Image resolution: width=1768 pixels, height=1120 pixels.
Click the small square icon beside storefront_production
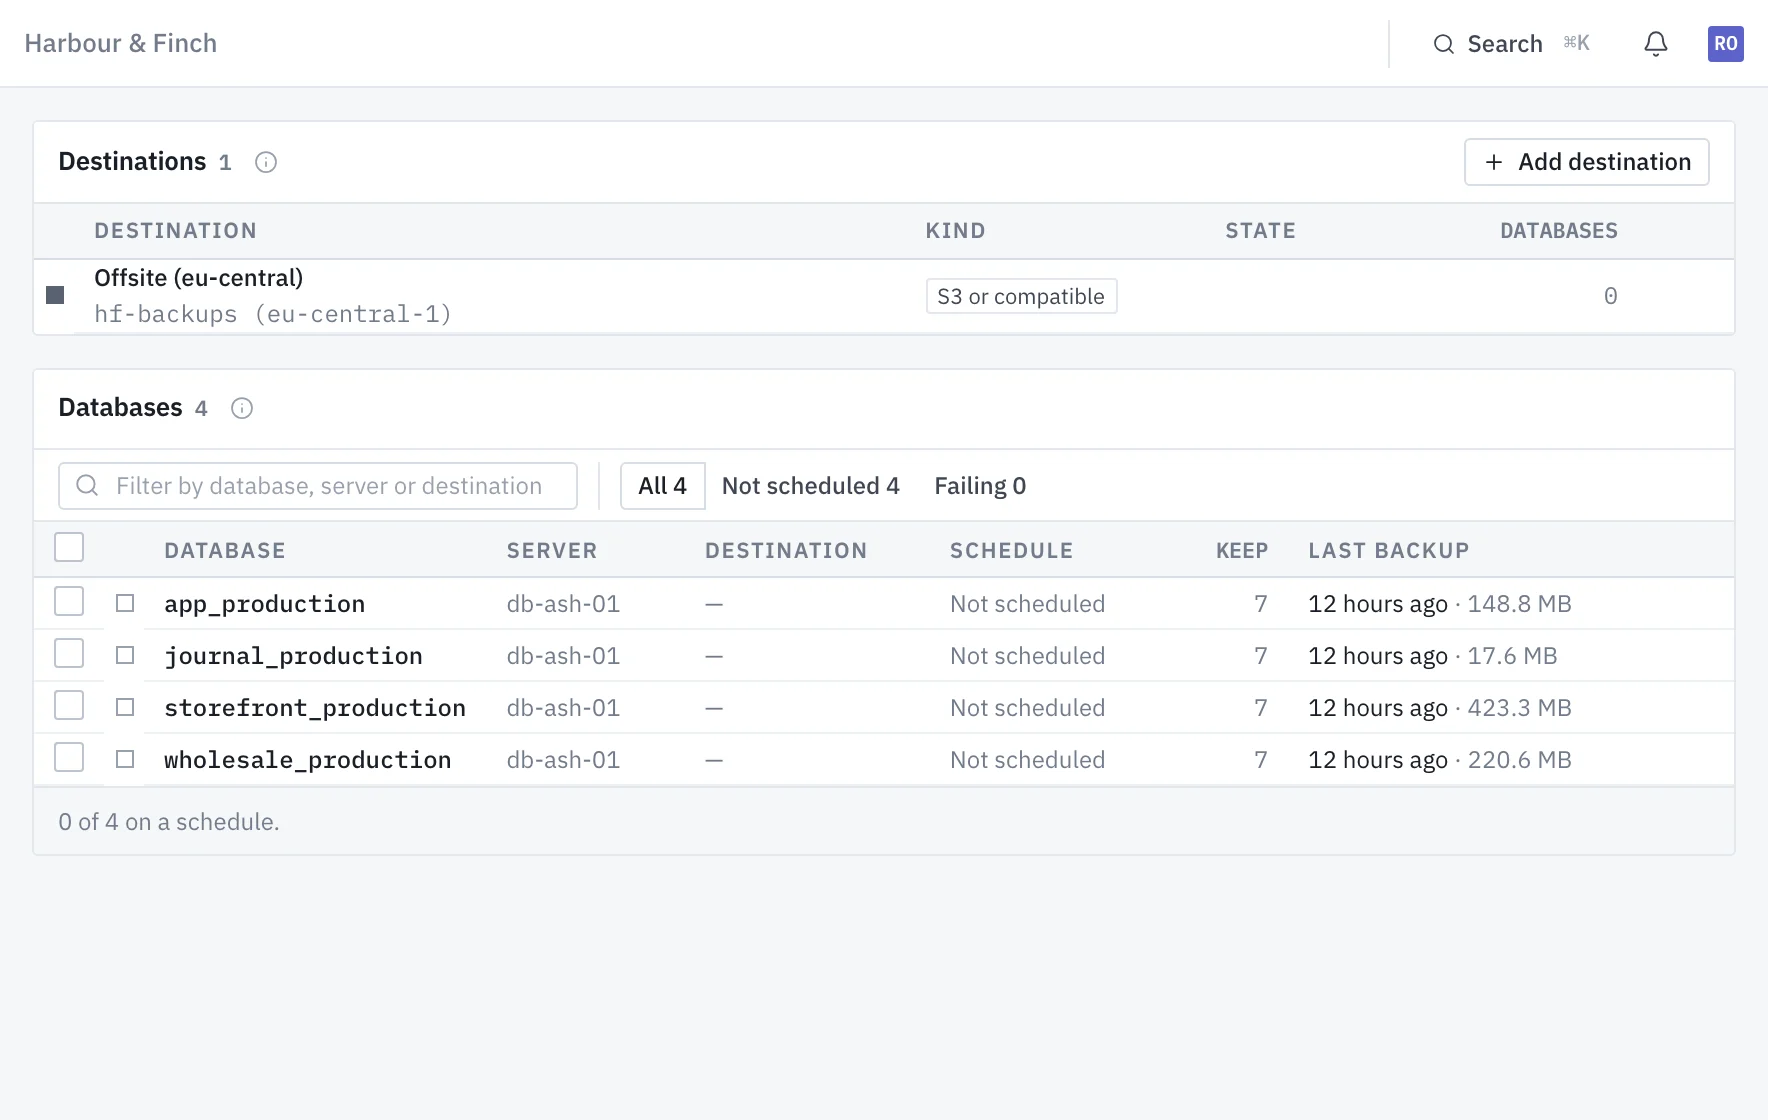125,707
